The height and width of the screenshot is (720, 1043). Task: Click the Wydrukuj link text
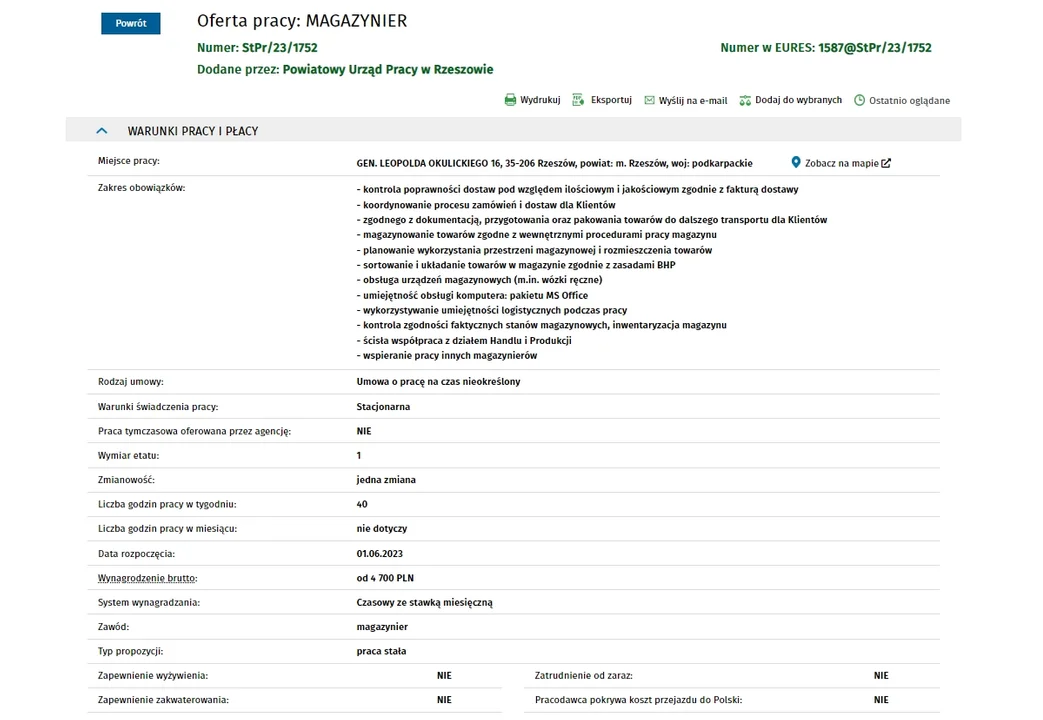coord(540,100)
